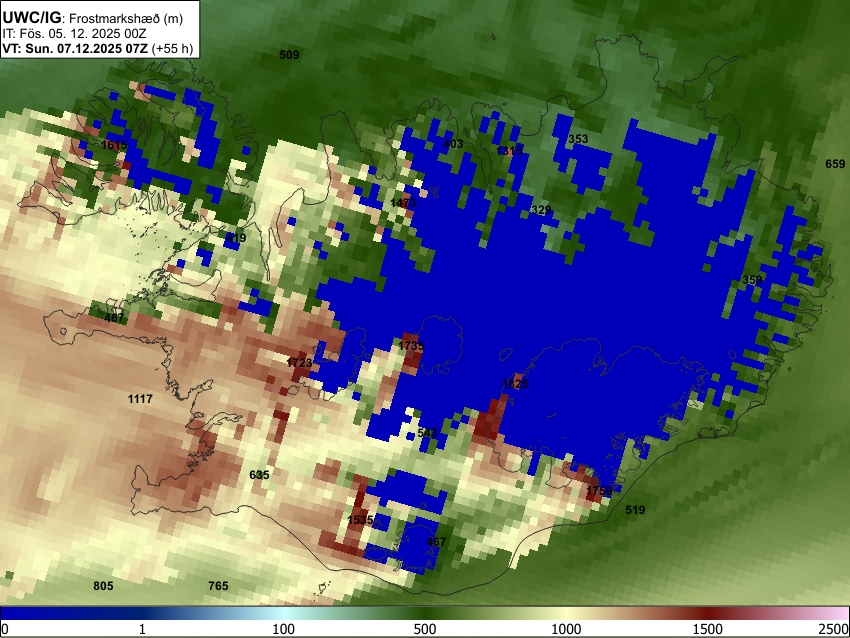
Task: Click the 100 tick on color scale
Action: coord(284,629)
